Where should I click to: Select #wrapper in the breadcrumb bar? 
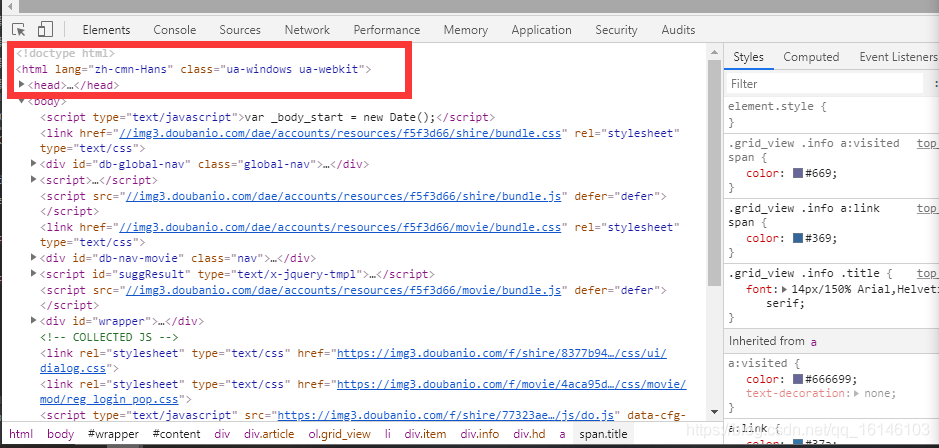(x=113, y=434)
